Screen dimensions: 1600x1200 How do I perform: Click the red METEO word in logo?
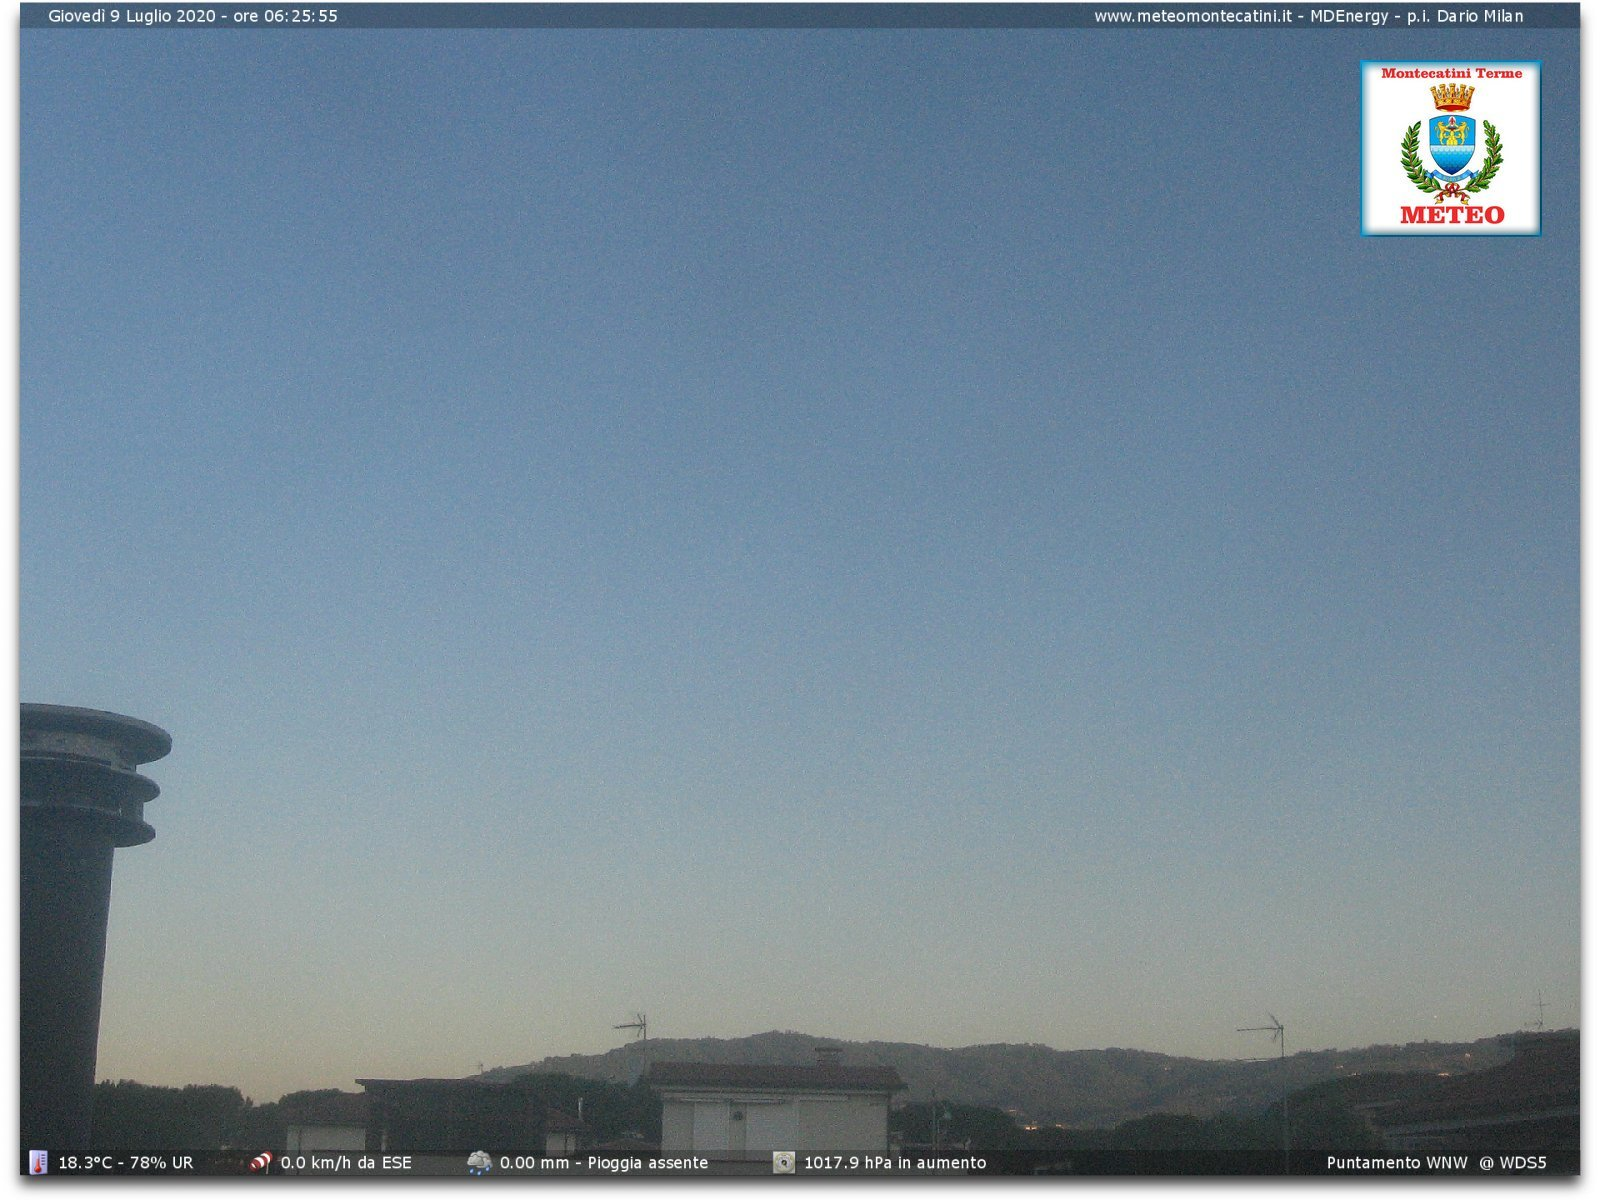[1452, 214]
